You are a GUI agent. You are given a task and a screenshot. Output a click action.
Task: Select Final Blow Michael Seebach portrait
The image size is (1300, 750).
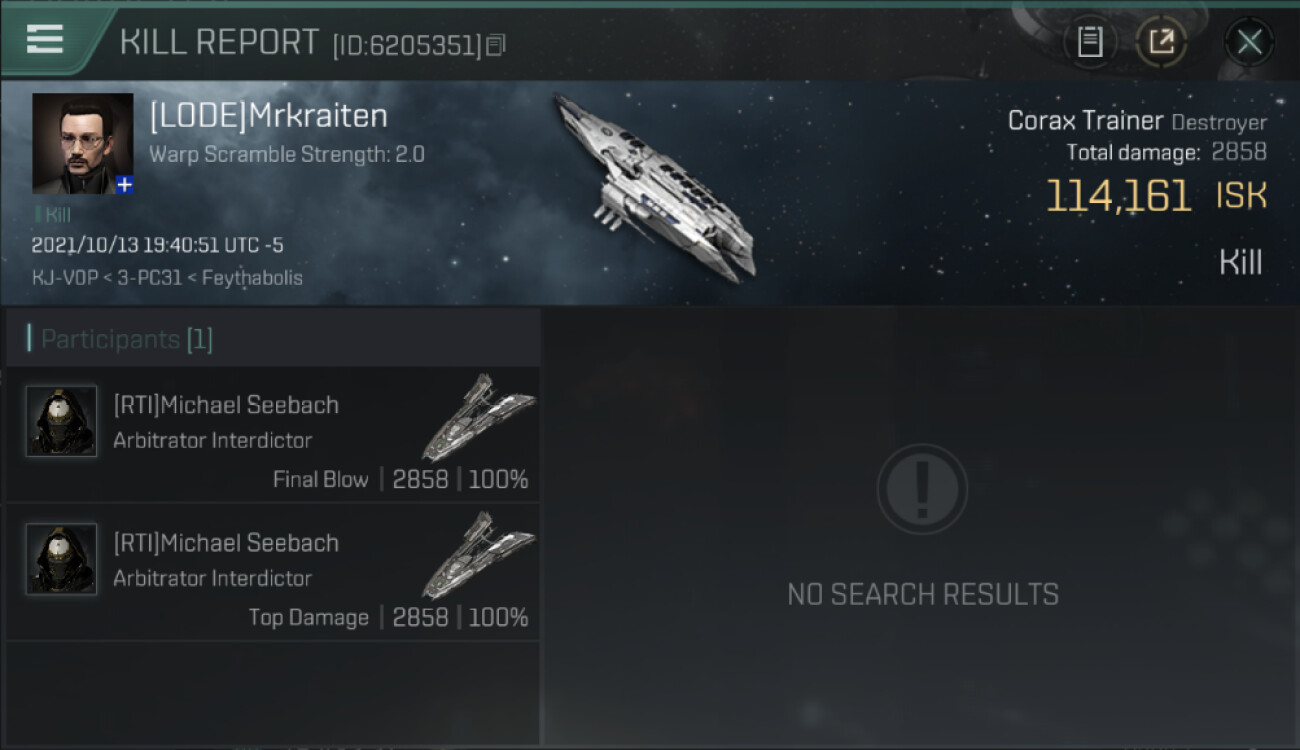pyautogui.click(x=61, y=421)
